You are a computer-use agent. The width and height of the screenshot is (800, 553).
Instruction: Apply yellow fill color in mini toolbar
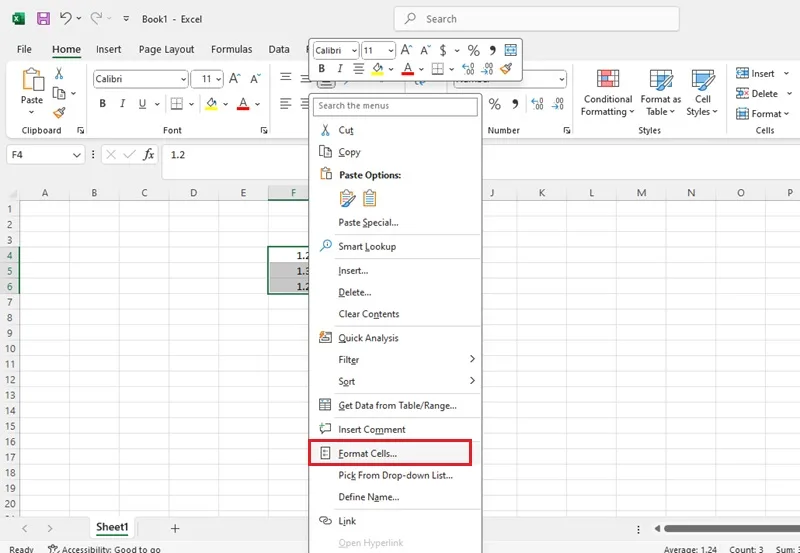tap(378, 68)
